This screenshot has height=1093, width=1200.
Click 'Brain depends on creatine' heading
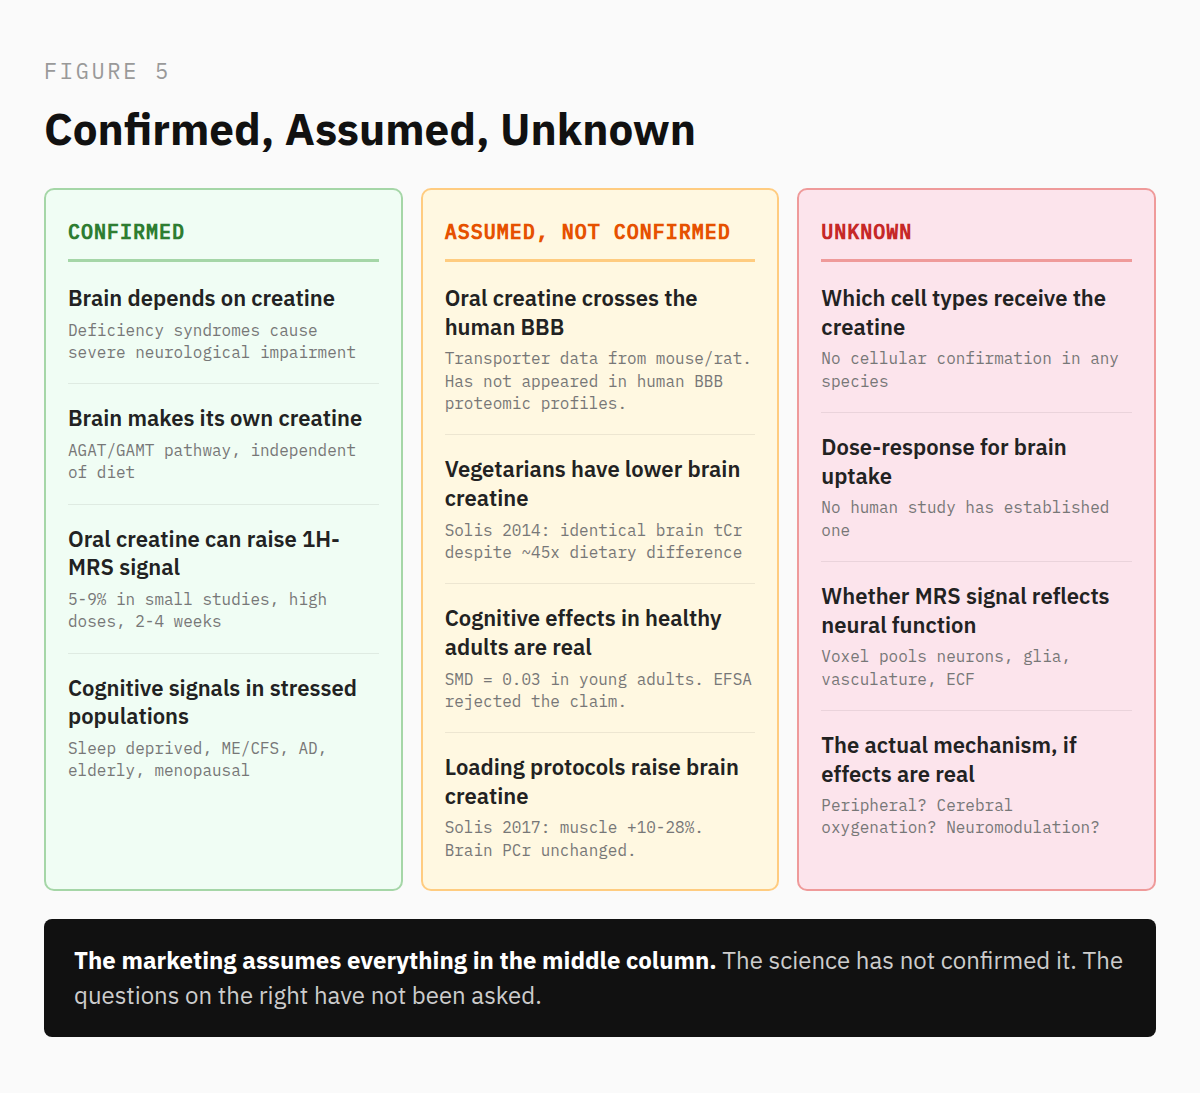pyautogui.click(x=201, y=298)
